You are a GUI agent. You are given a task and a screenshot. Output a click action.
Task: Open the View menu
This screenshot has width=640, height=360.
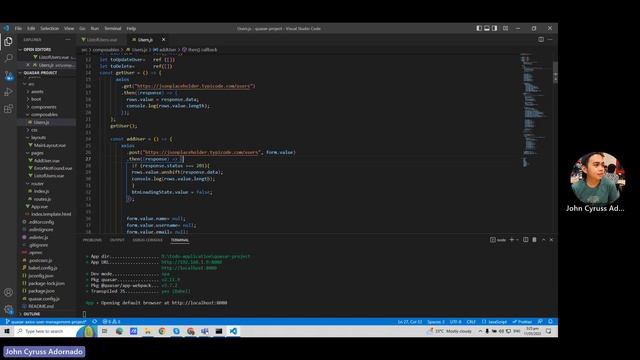click(69, 29)
